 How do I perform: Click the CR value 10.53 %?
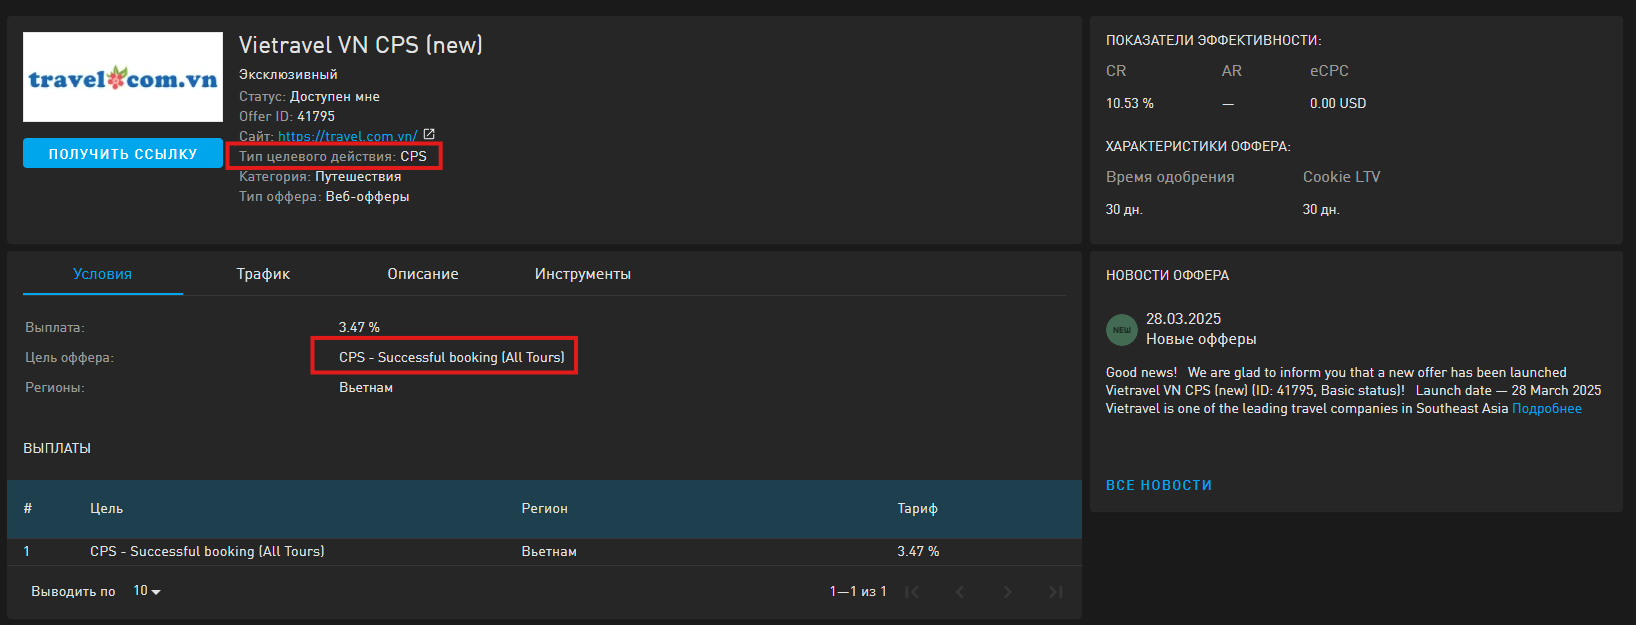pyautogui.click(x=1130, y=103)
